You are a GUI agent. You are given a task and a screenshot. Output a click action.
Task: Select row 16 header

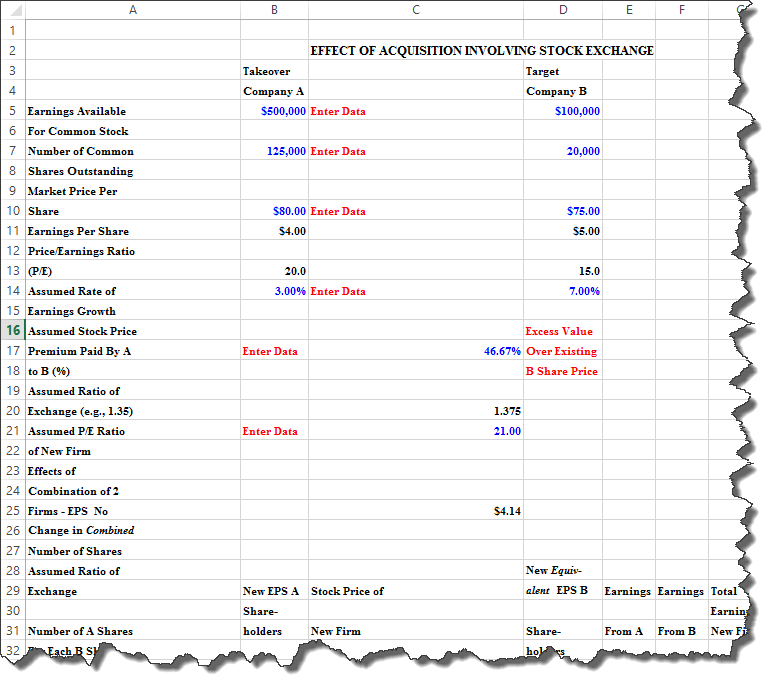coord(12,331)
